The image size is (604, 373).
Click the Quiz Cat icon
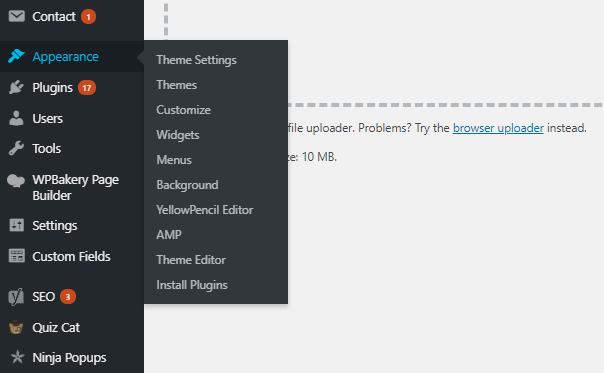16,327
